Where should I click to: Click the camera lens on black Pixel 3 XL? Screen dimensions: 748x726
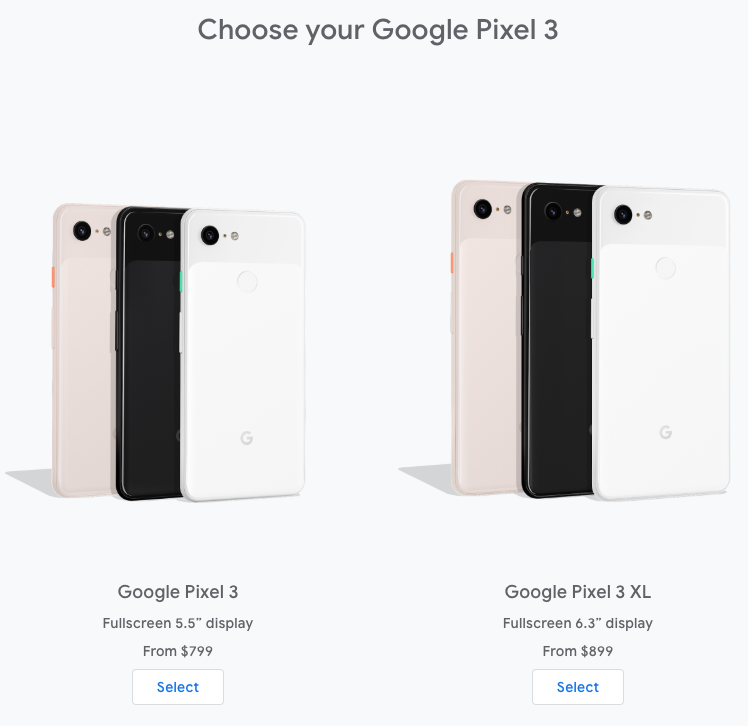point(553,211)
